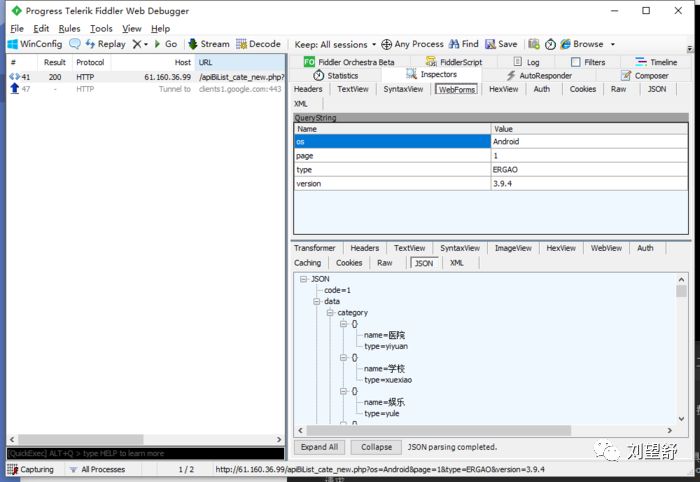700x482 pixels.
Task: Switch to FiddlerScript tab
Action: [x=454, y=62]
